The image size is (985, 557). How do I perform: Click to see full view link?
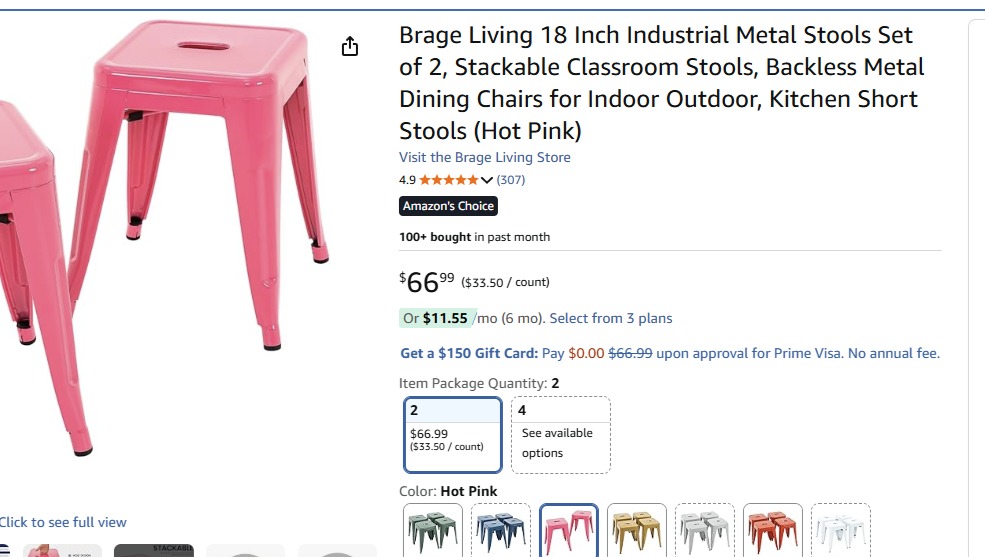tap(62, 522)
